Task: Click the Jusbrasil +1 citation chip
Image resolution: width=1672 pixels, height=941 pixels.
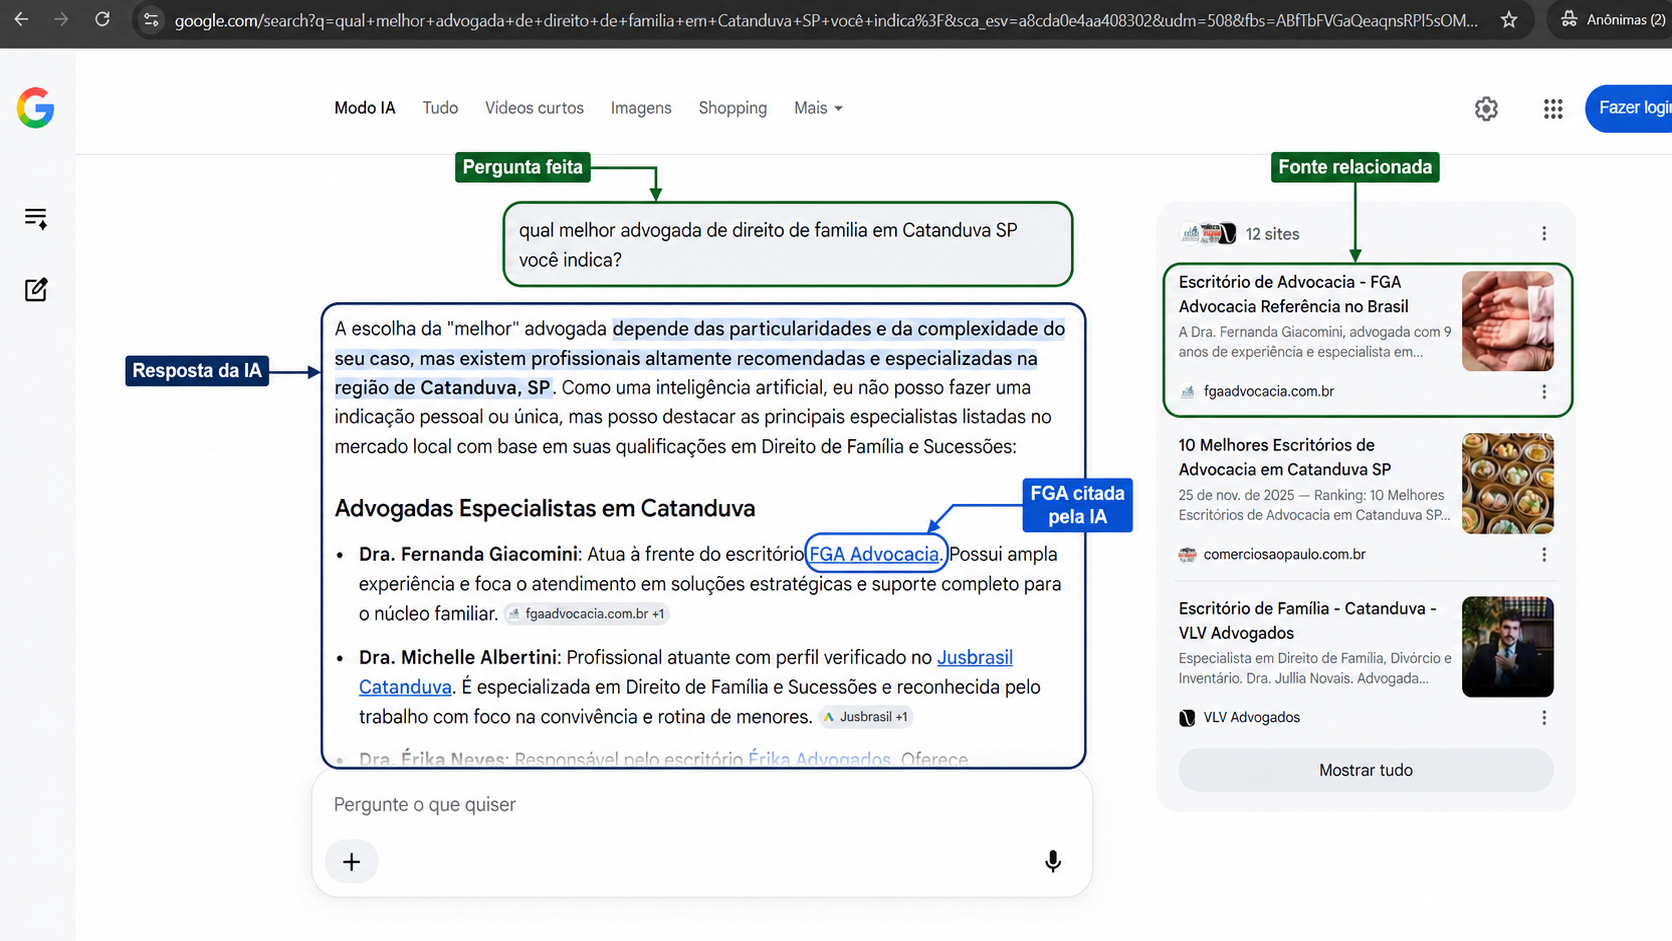Action: 866,717
